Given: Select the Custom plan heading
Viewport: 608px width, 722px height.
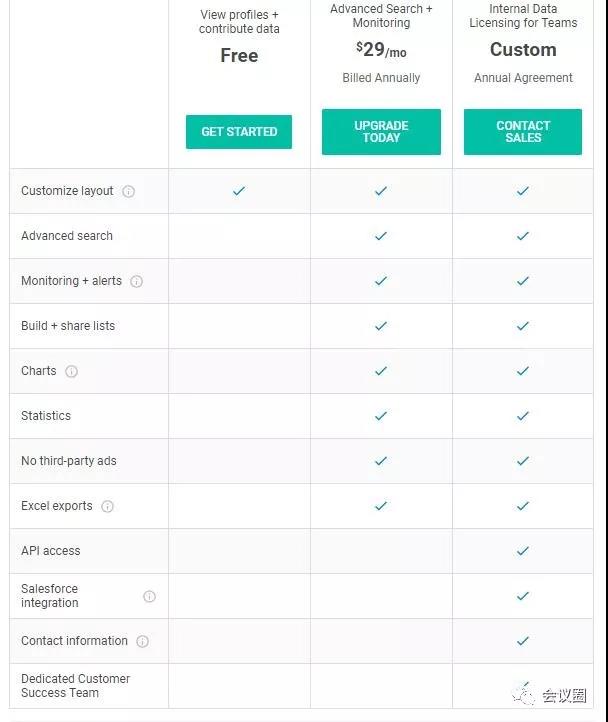Looking at the screenshot, I should click(x=523, y=50).
